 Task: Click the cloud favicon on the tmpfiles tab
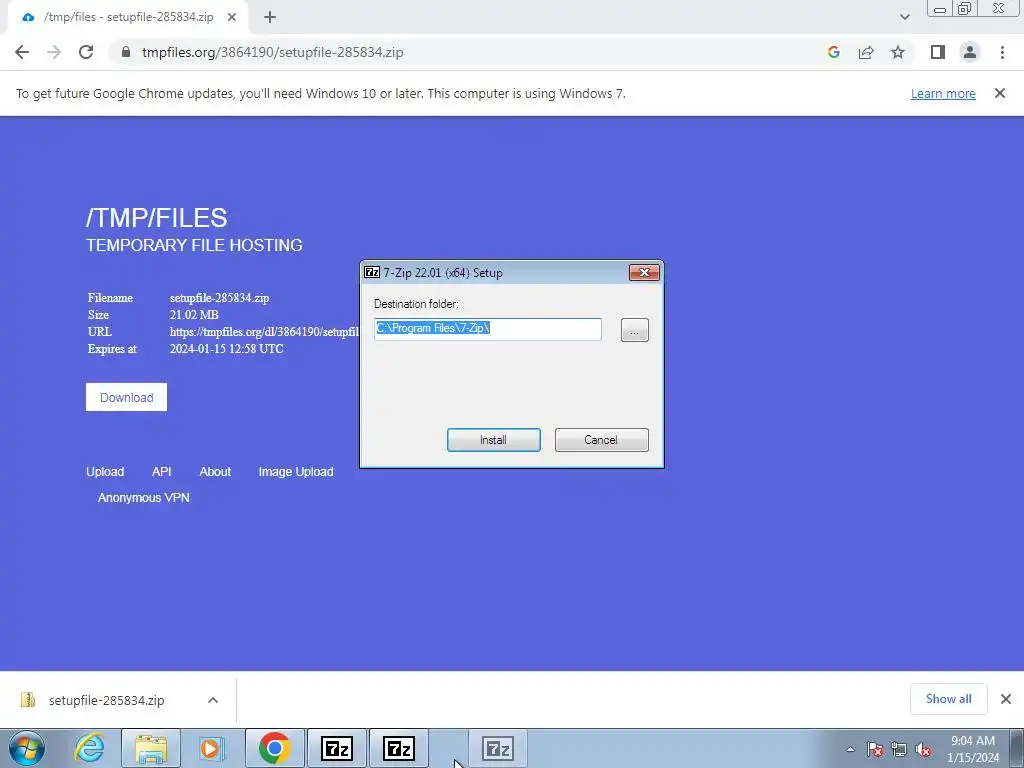(28, 17)
